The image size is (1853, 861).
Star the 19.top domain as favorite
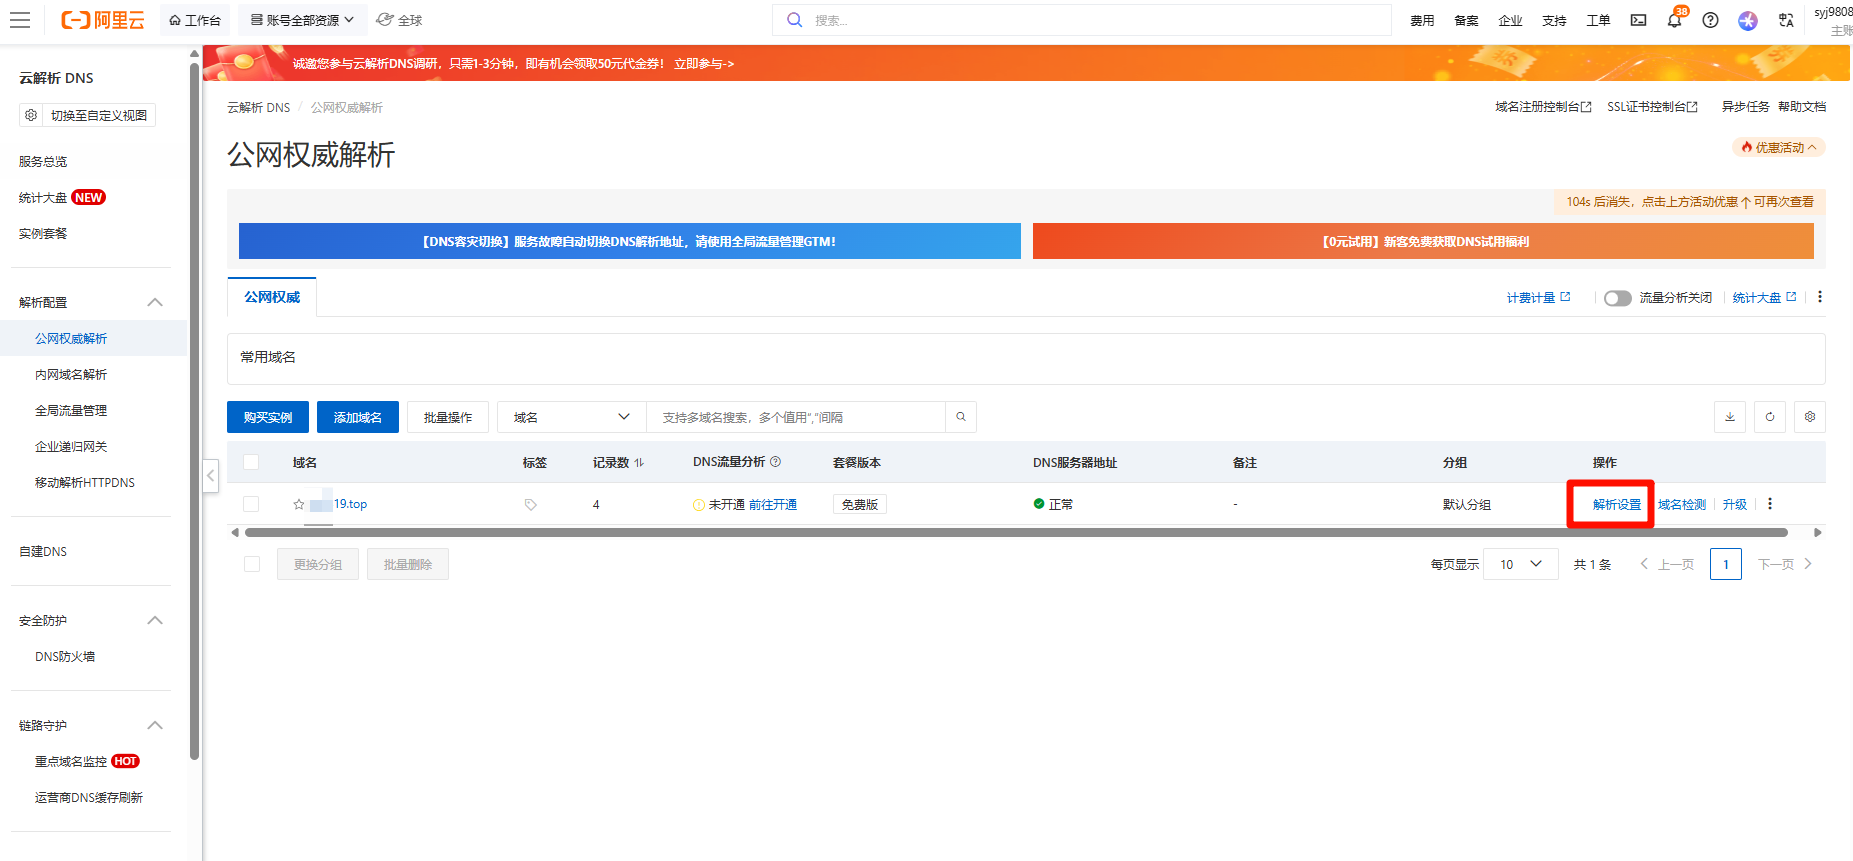tap(299, 505)
